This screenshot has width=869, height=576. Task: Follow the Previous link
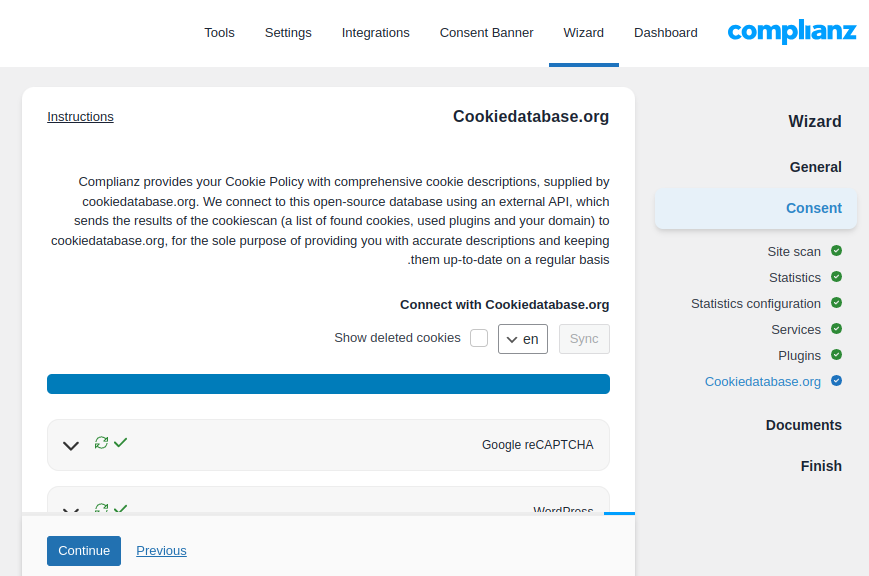coord(161,550)
